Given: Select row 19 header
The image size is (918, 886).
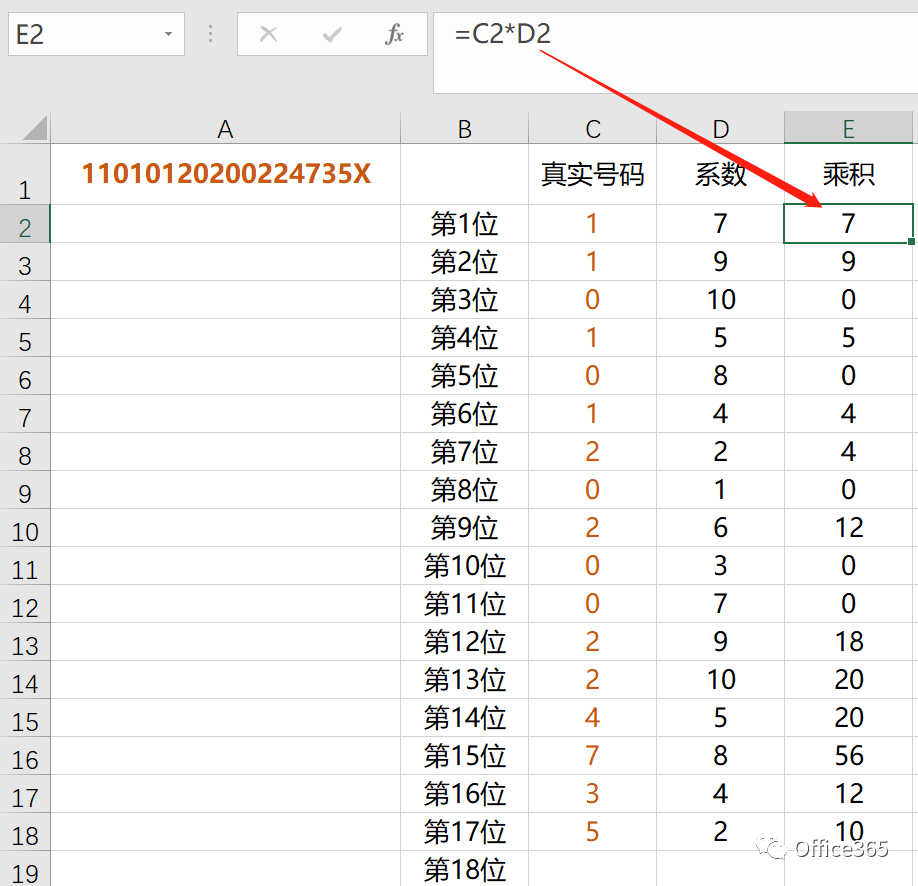Looking at the screenshot, I should pyautogui.click(x=25, y=869).
